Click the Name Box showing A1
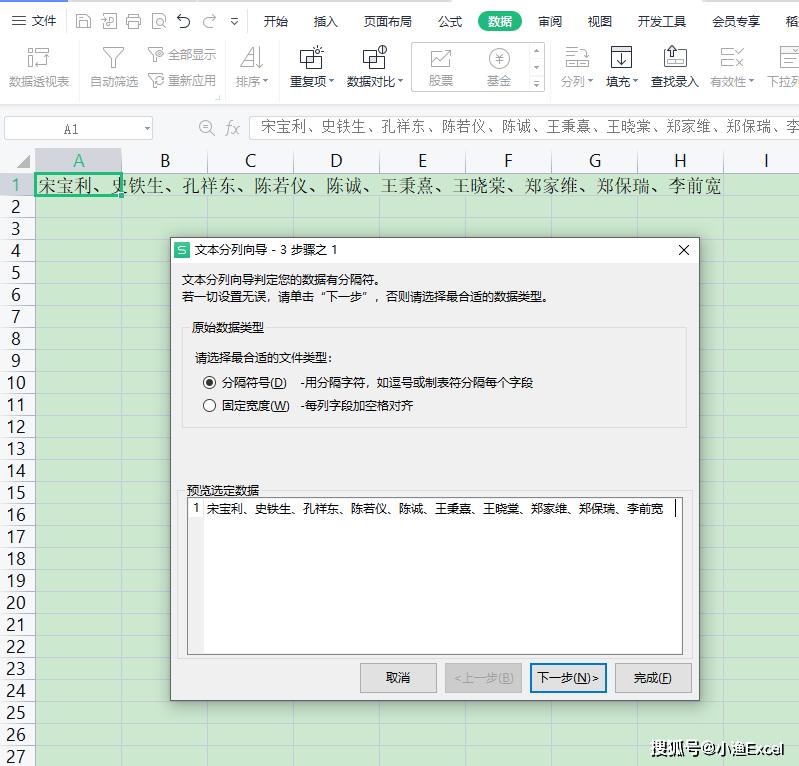This screenshot has height=766, width=799. coord(71,129)
